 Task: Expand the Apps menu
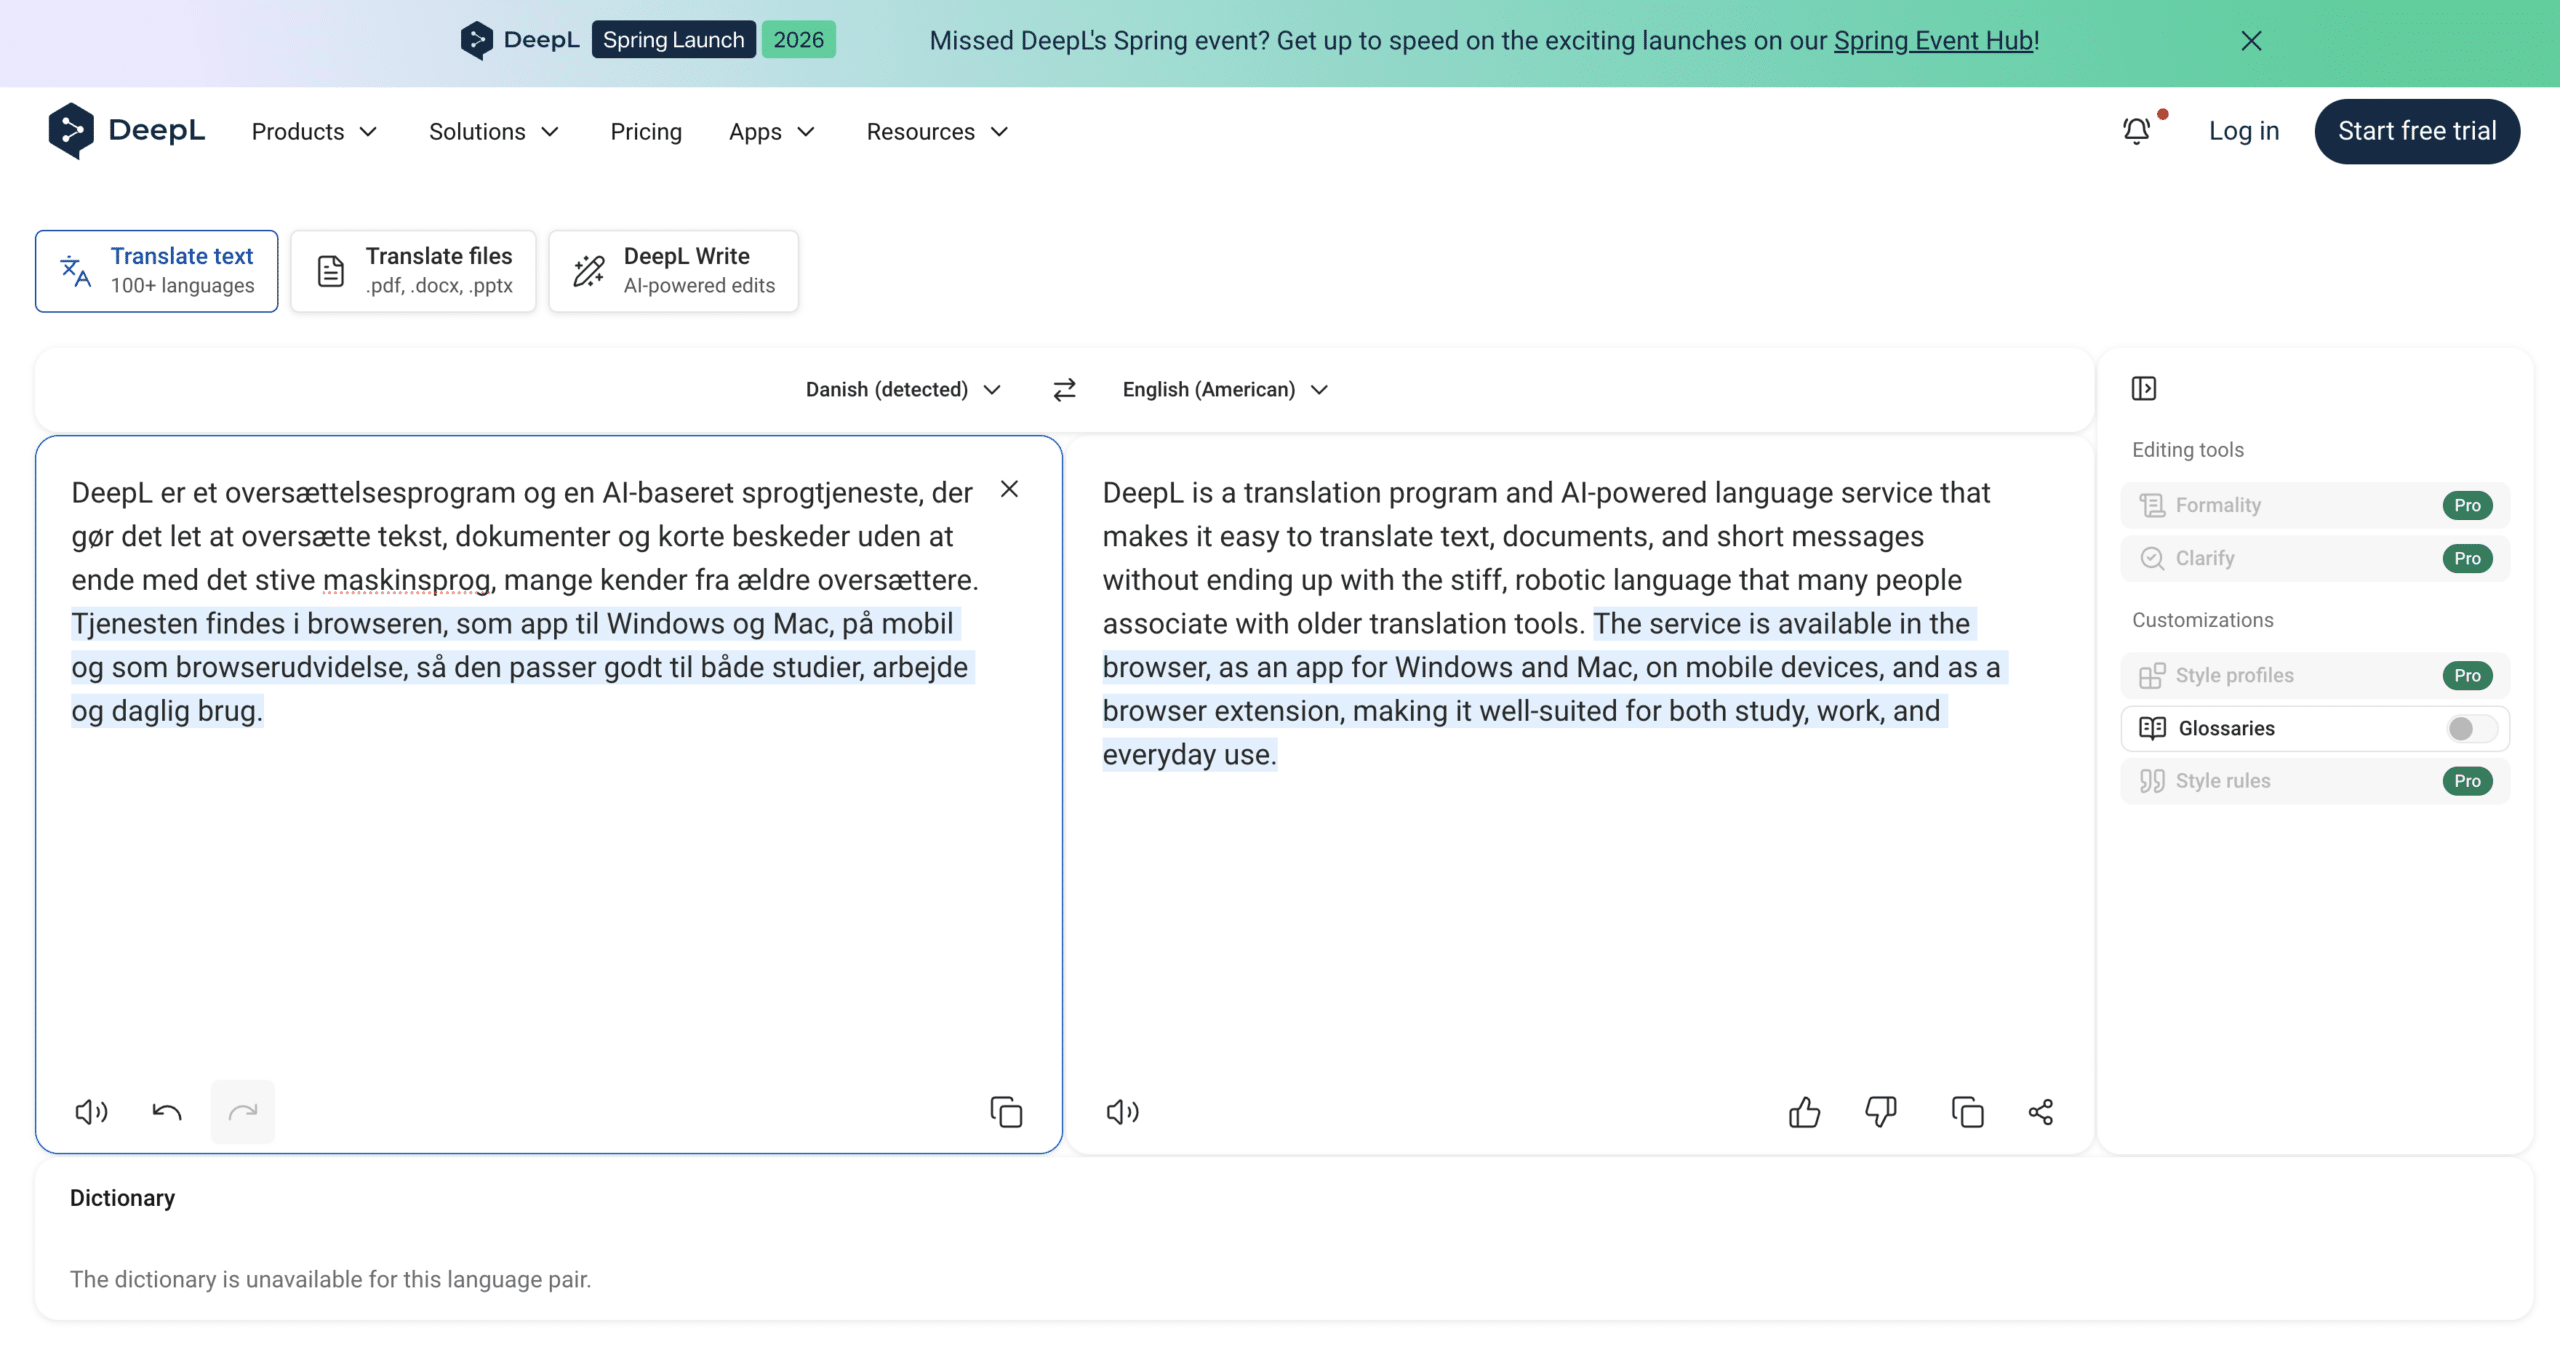coord(772,131)
